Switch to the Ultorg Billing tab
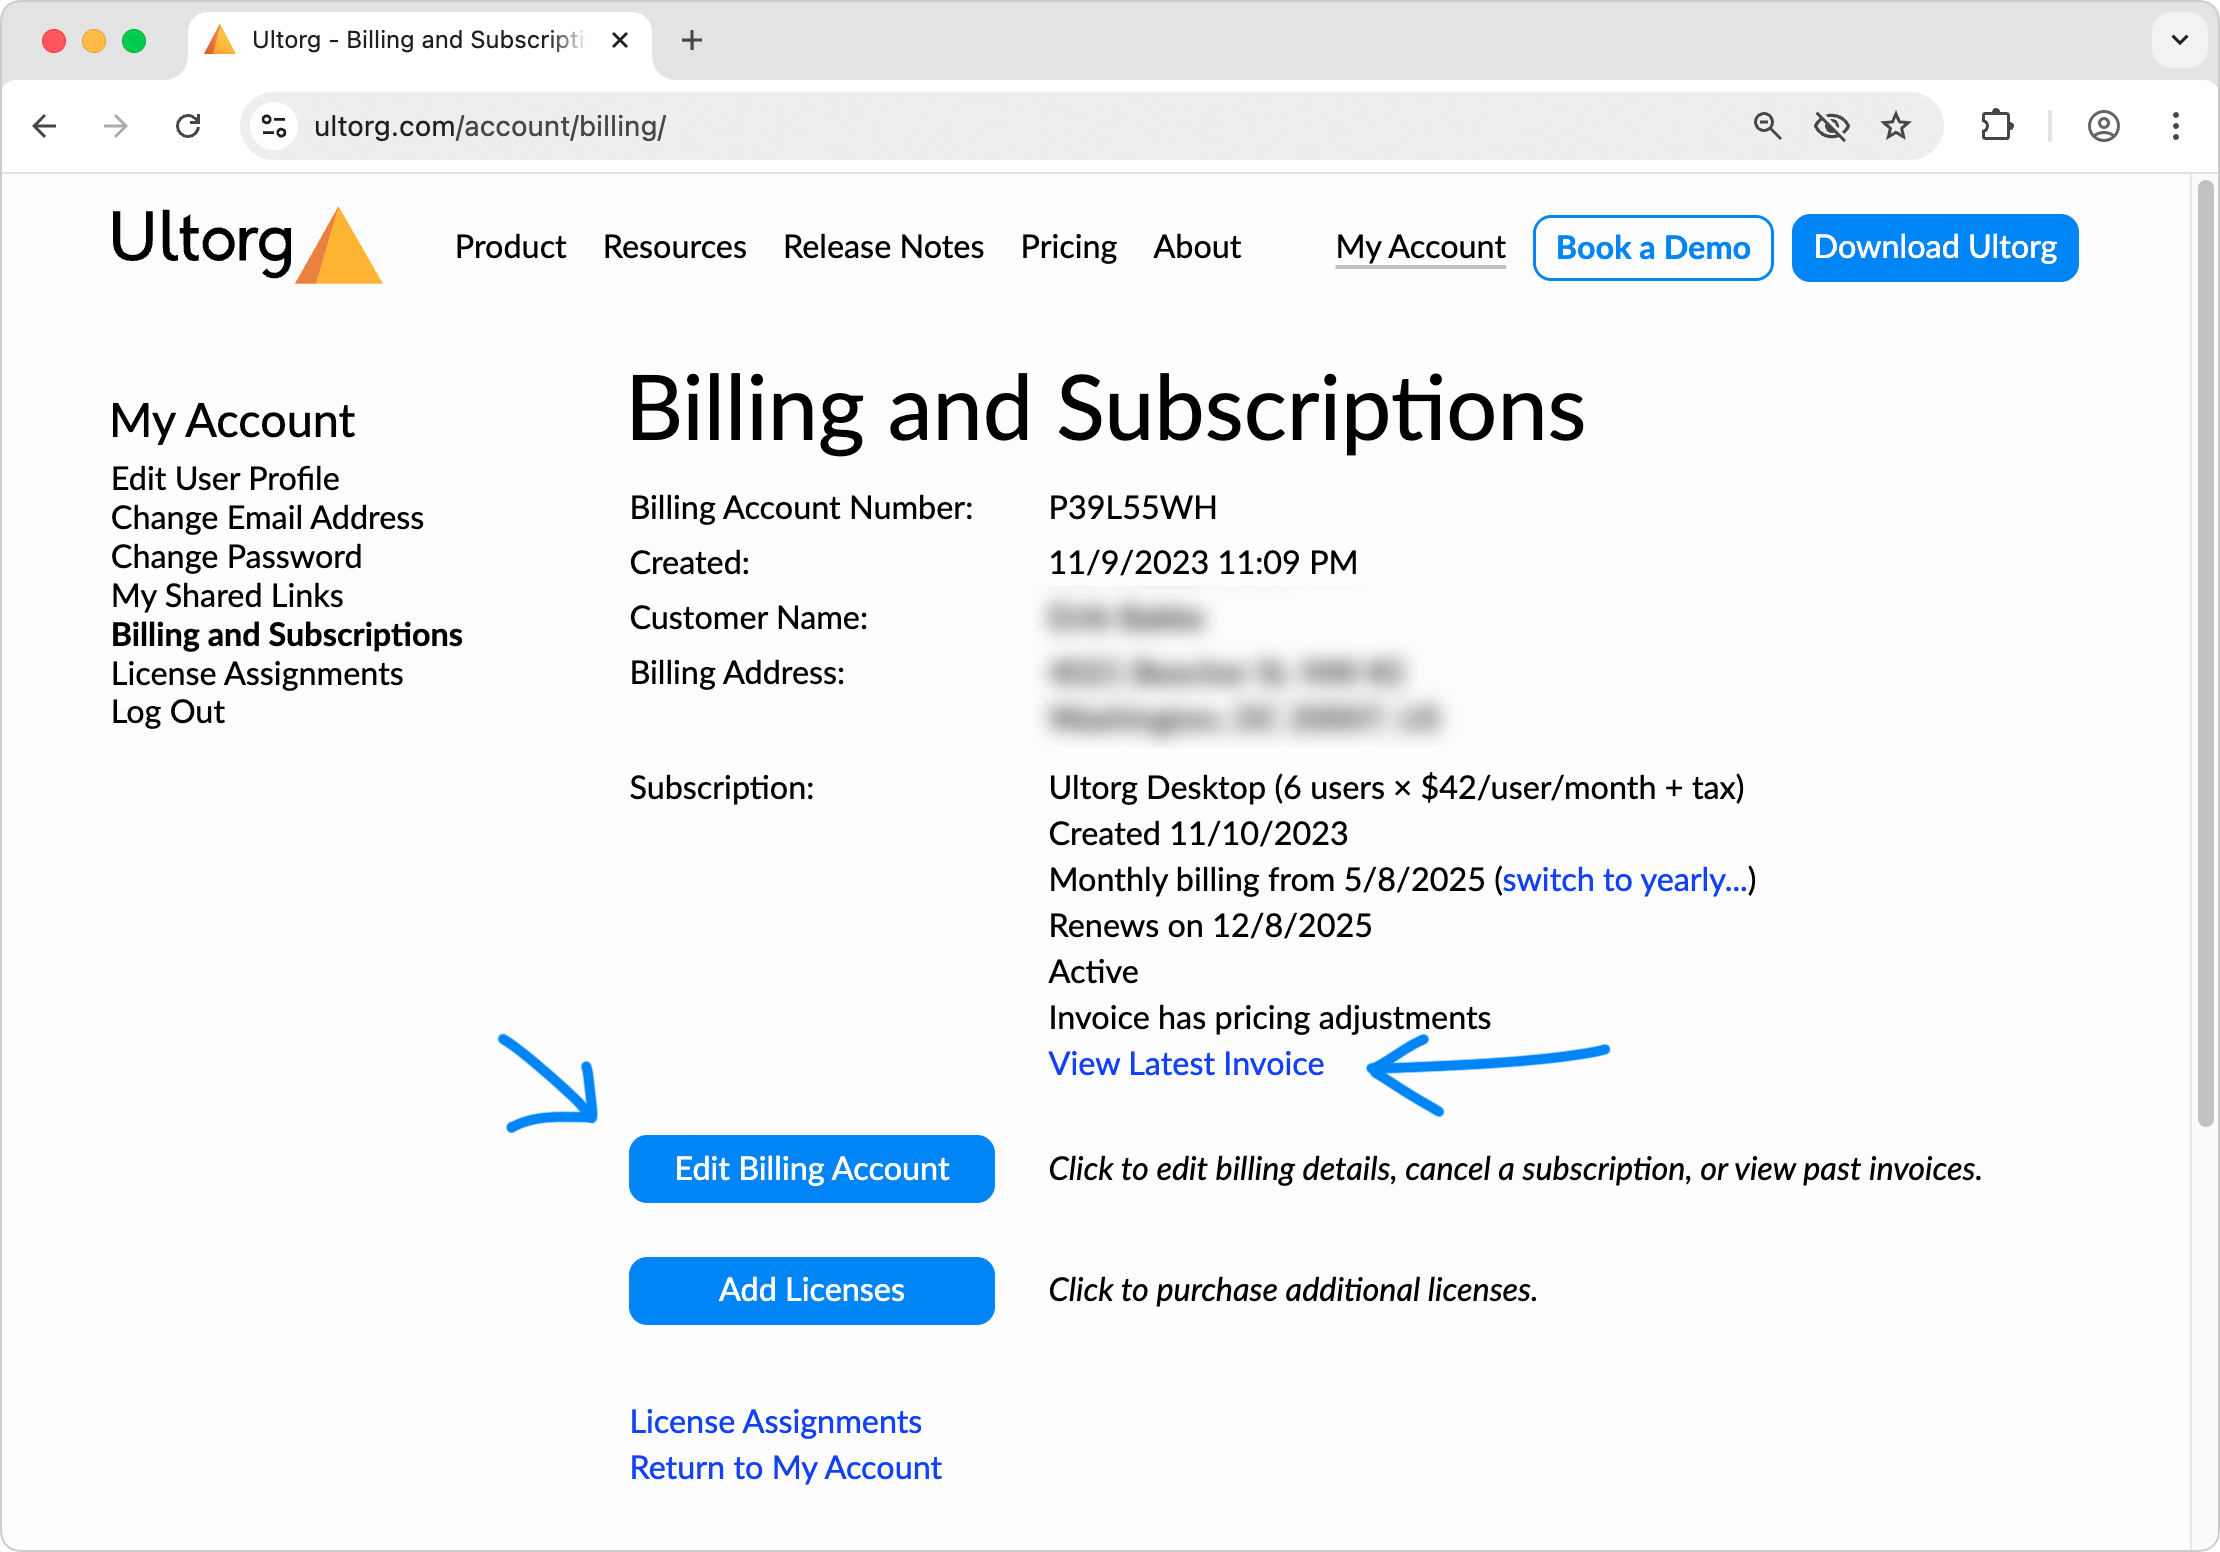 point(400,40)
